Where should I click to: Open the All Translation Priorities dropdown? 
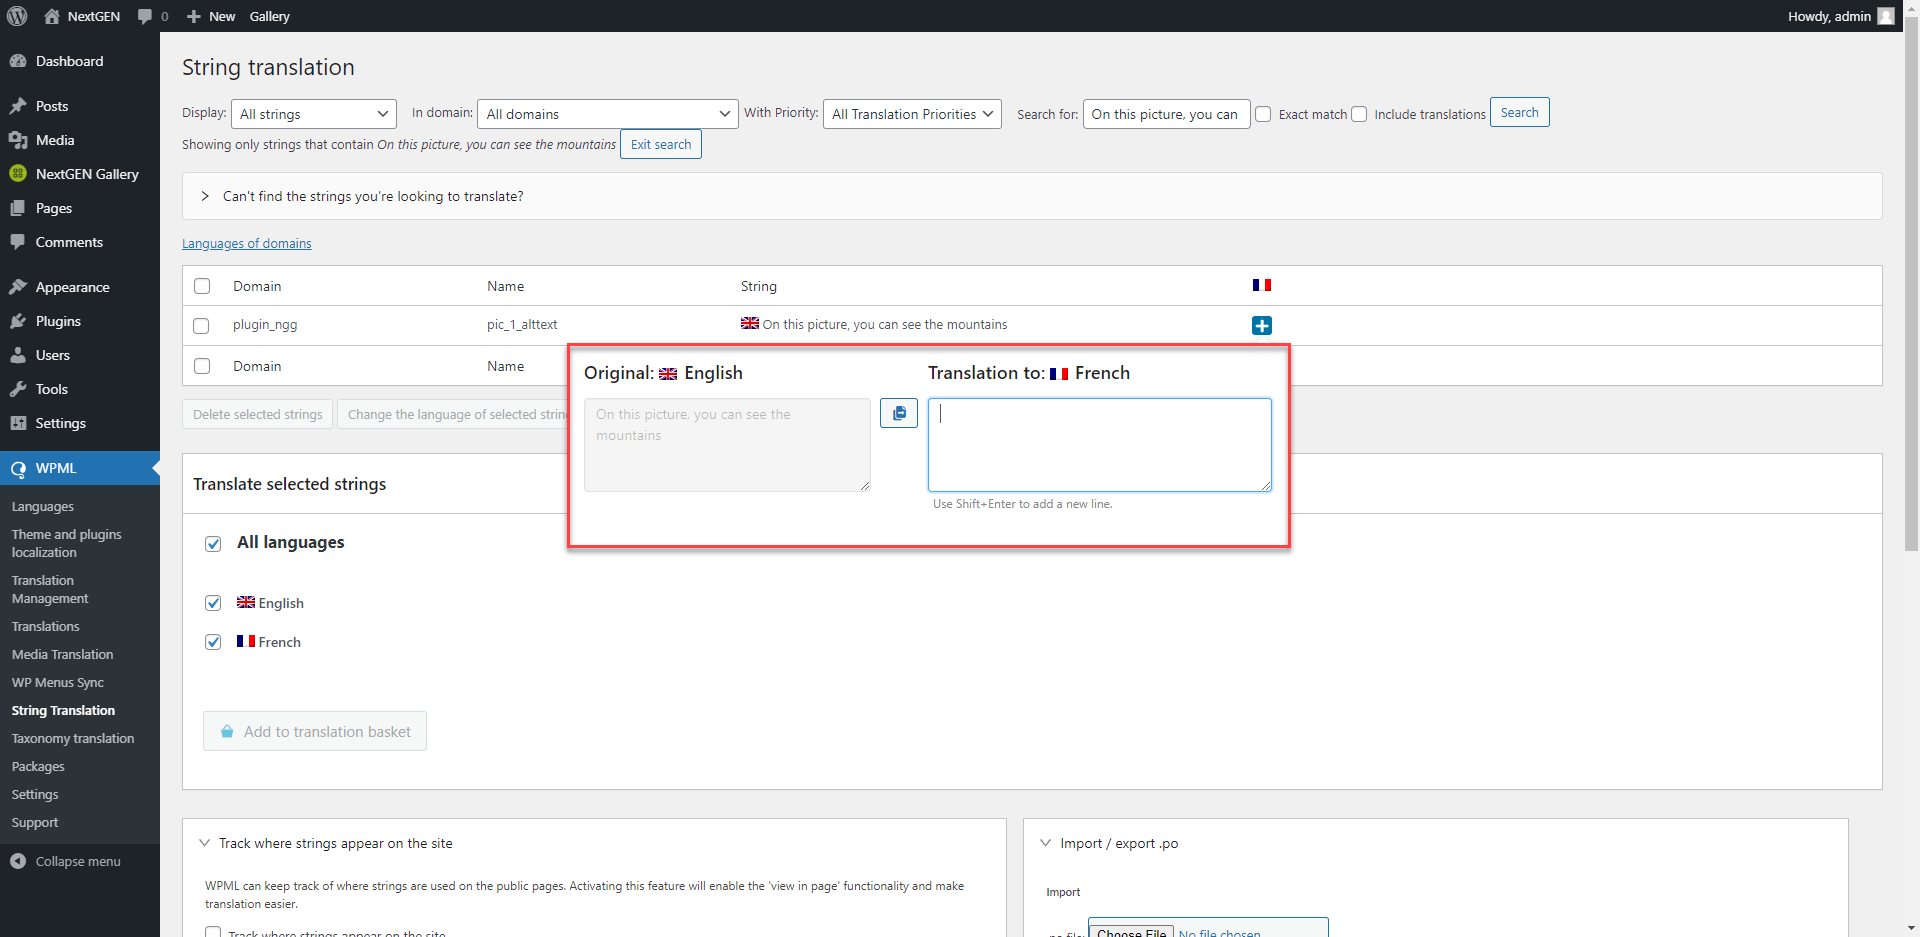(912, 114)
